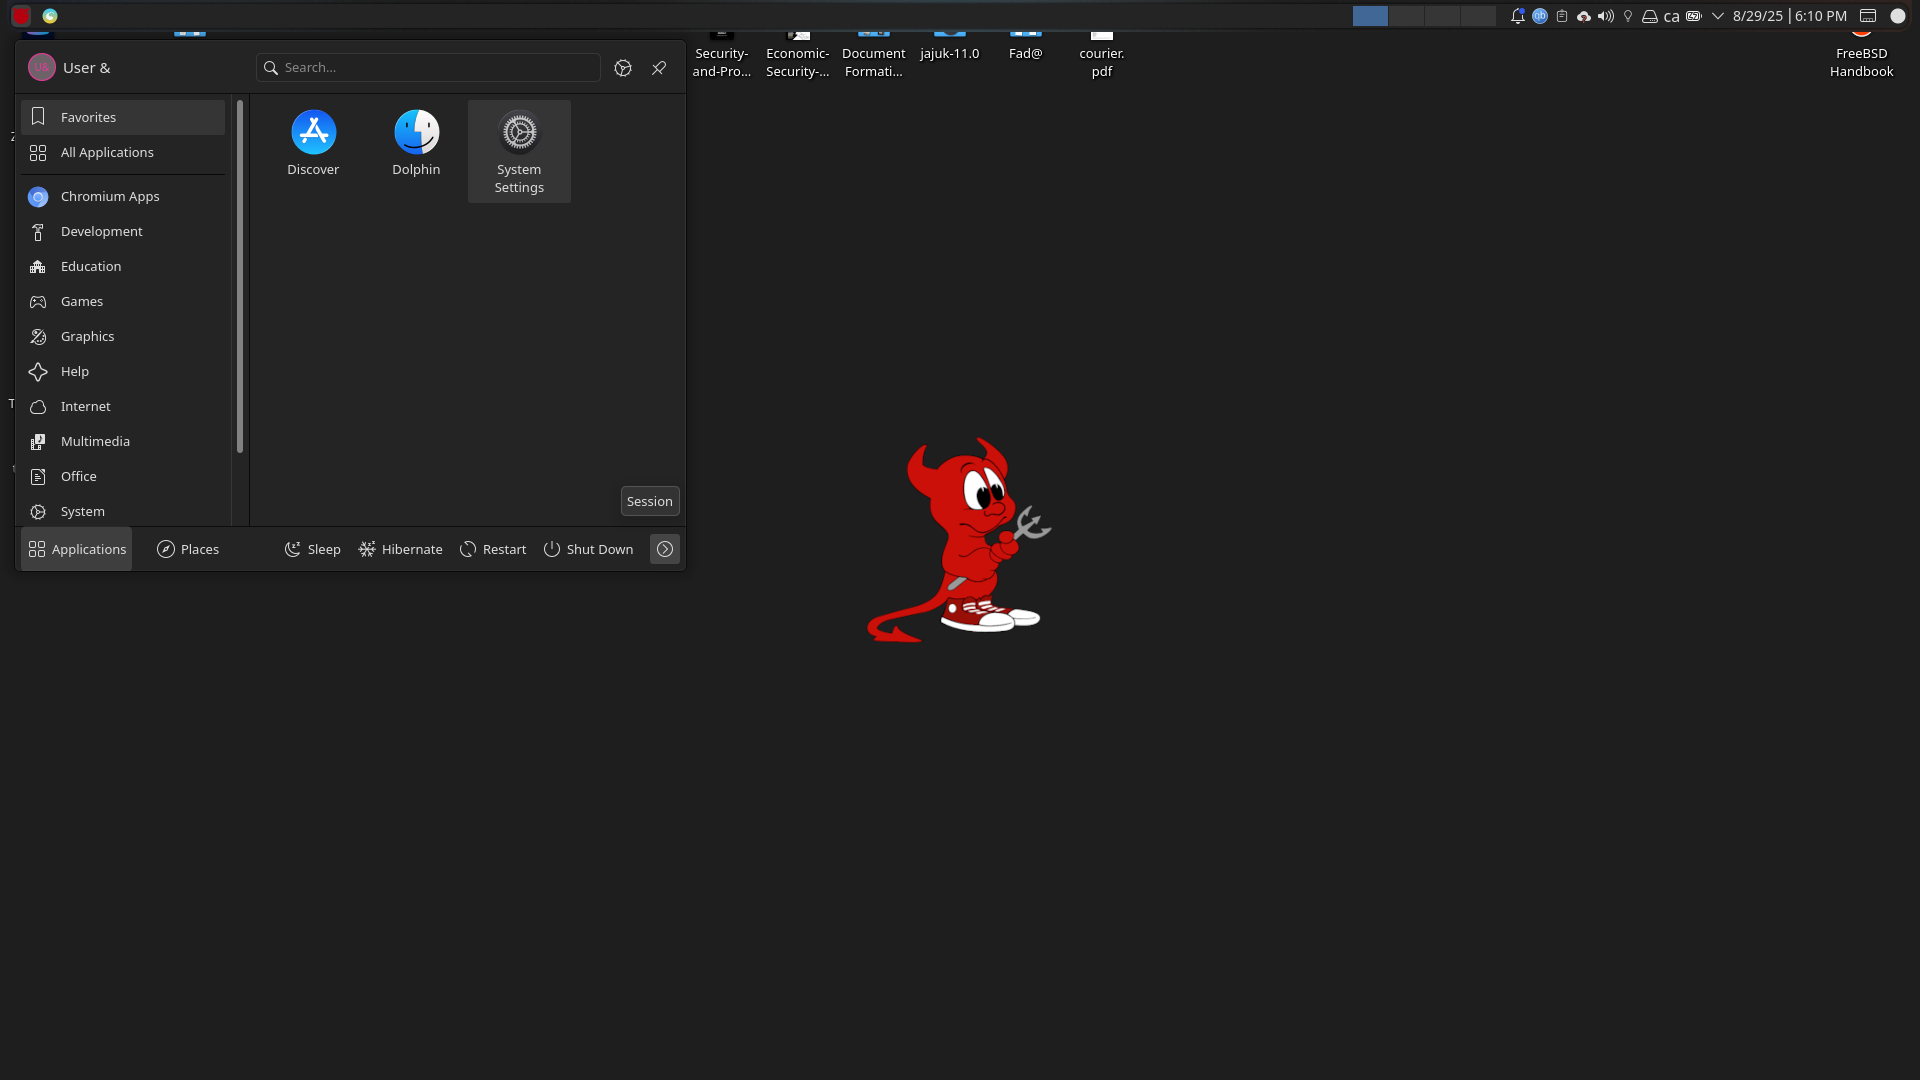Expand the hidden system tray icons arrow
1920x1080 pixels.
tap(1718, 16)
